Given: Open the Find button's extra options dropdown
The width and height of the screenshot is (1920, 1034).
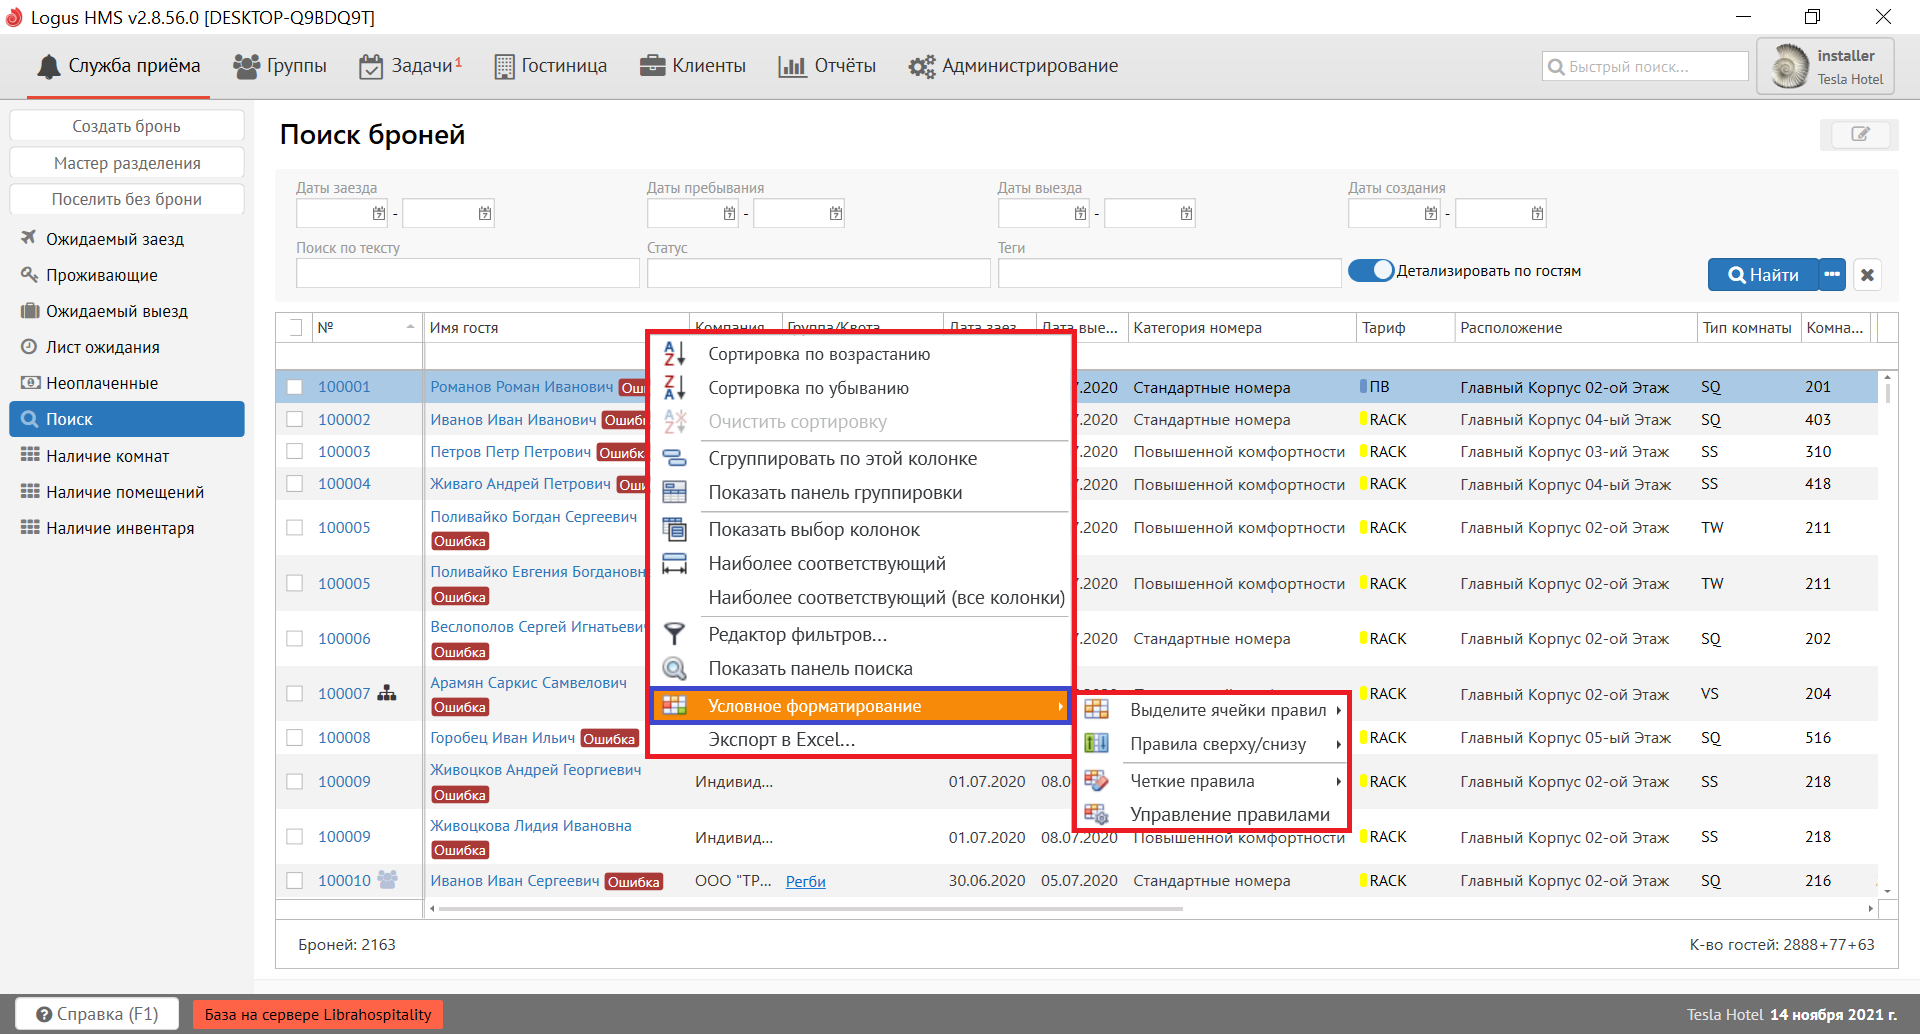Looking at the screenshot, I should (1832, 275).
